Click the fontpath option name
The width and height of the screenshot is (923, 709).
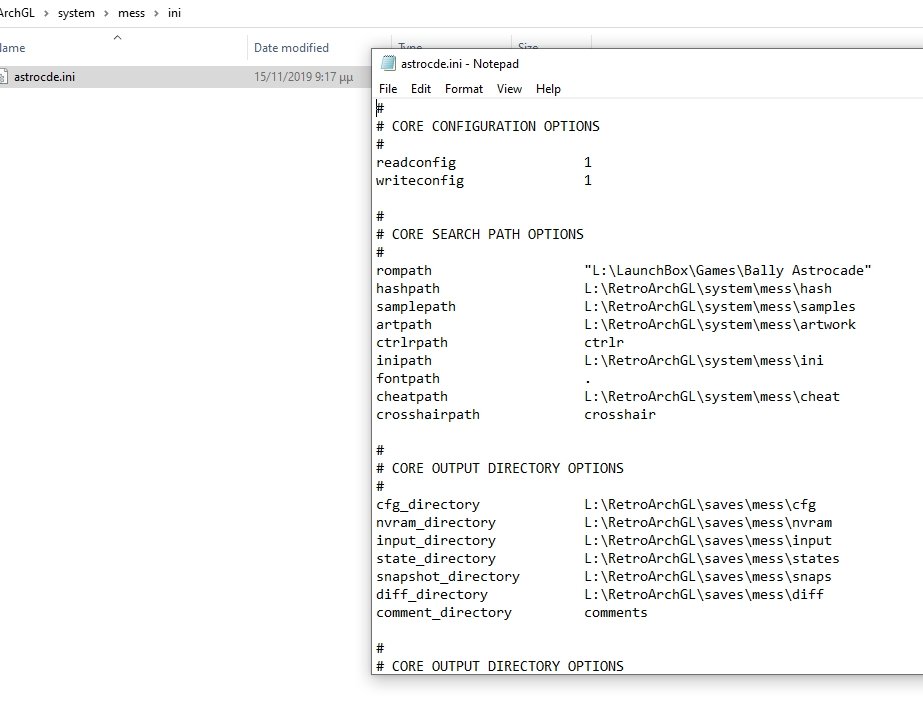tap(408, 379)
